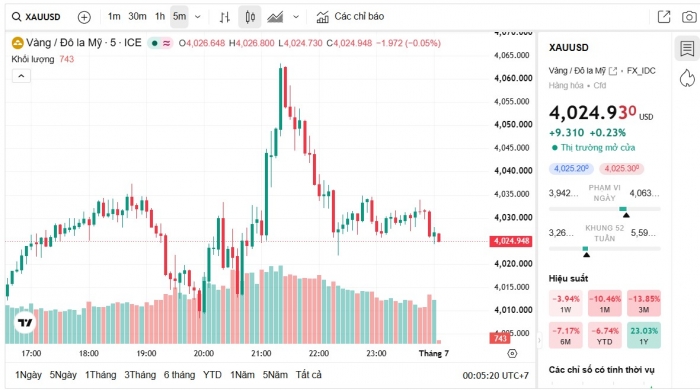Open chart in popup window icon
Screen dimensions: 700x390
pyautogui.click(x=664, y=17)
